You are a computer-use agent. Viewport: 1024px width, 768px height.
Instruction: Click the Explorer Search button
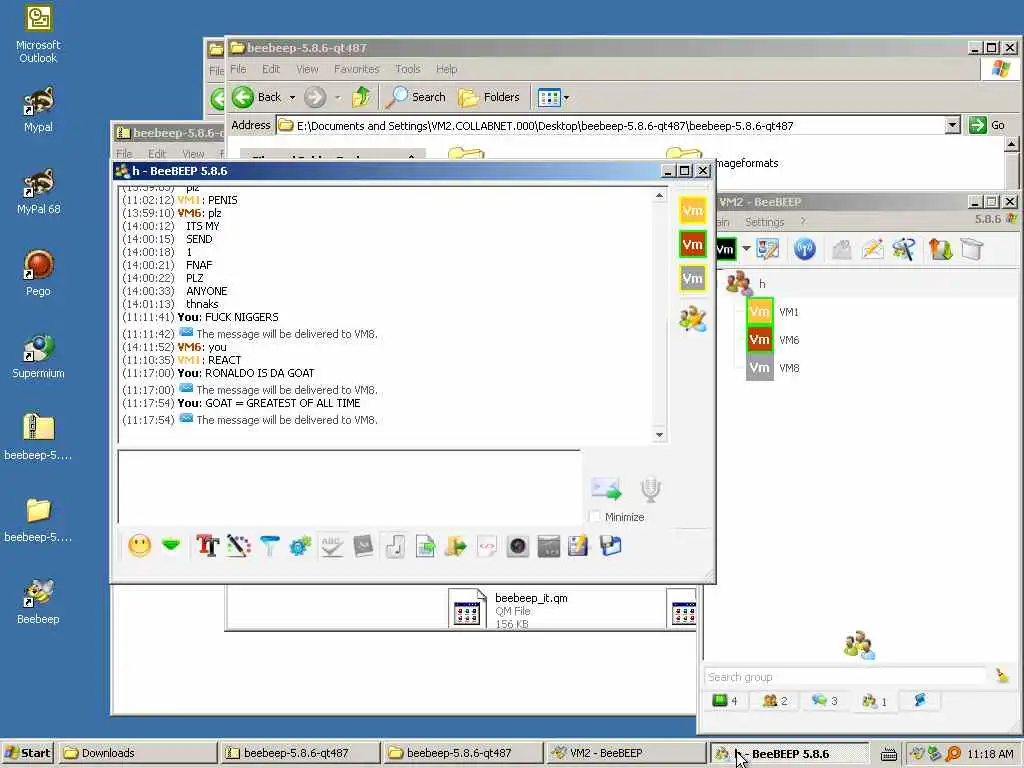[416, 97]
